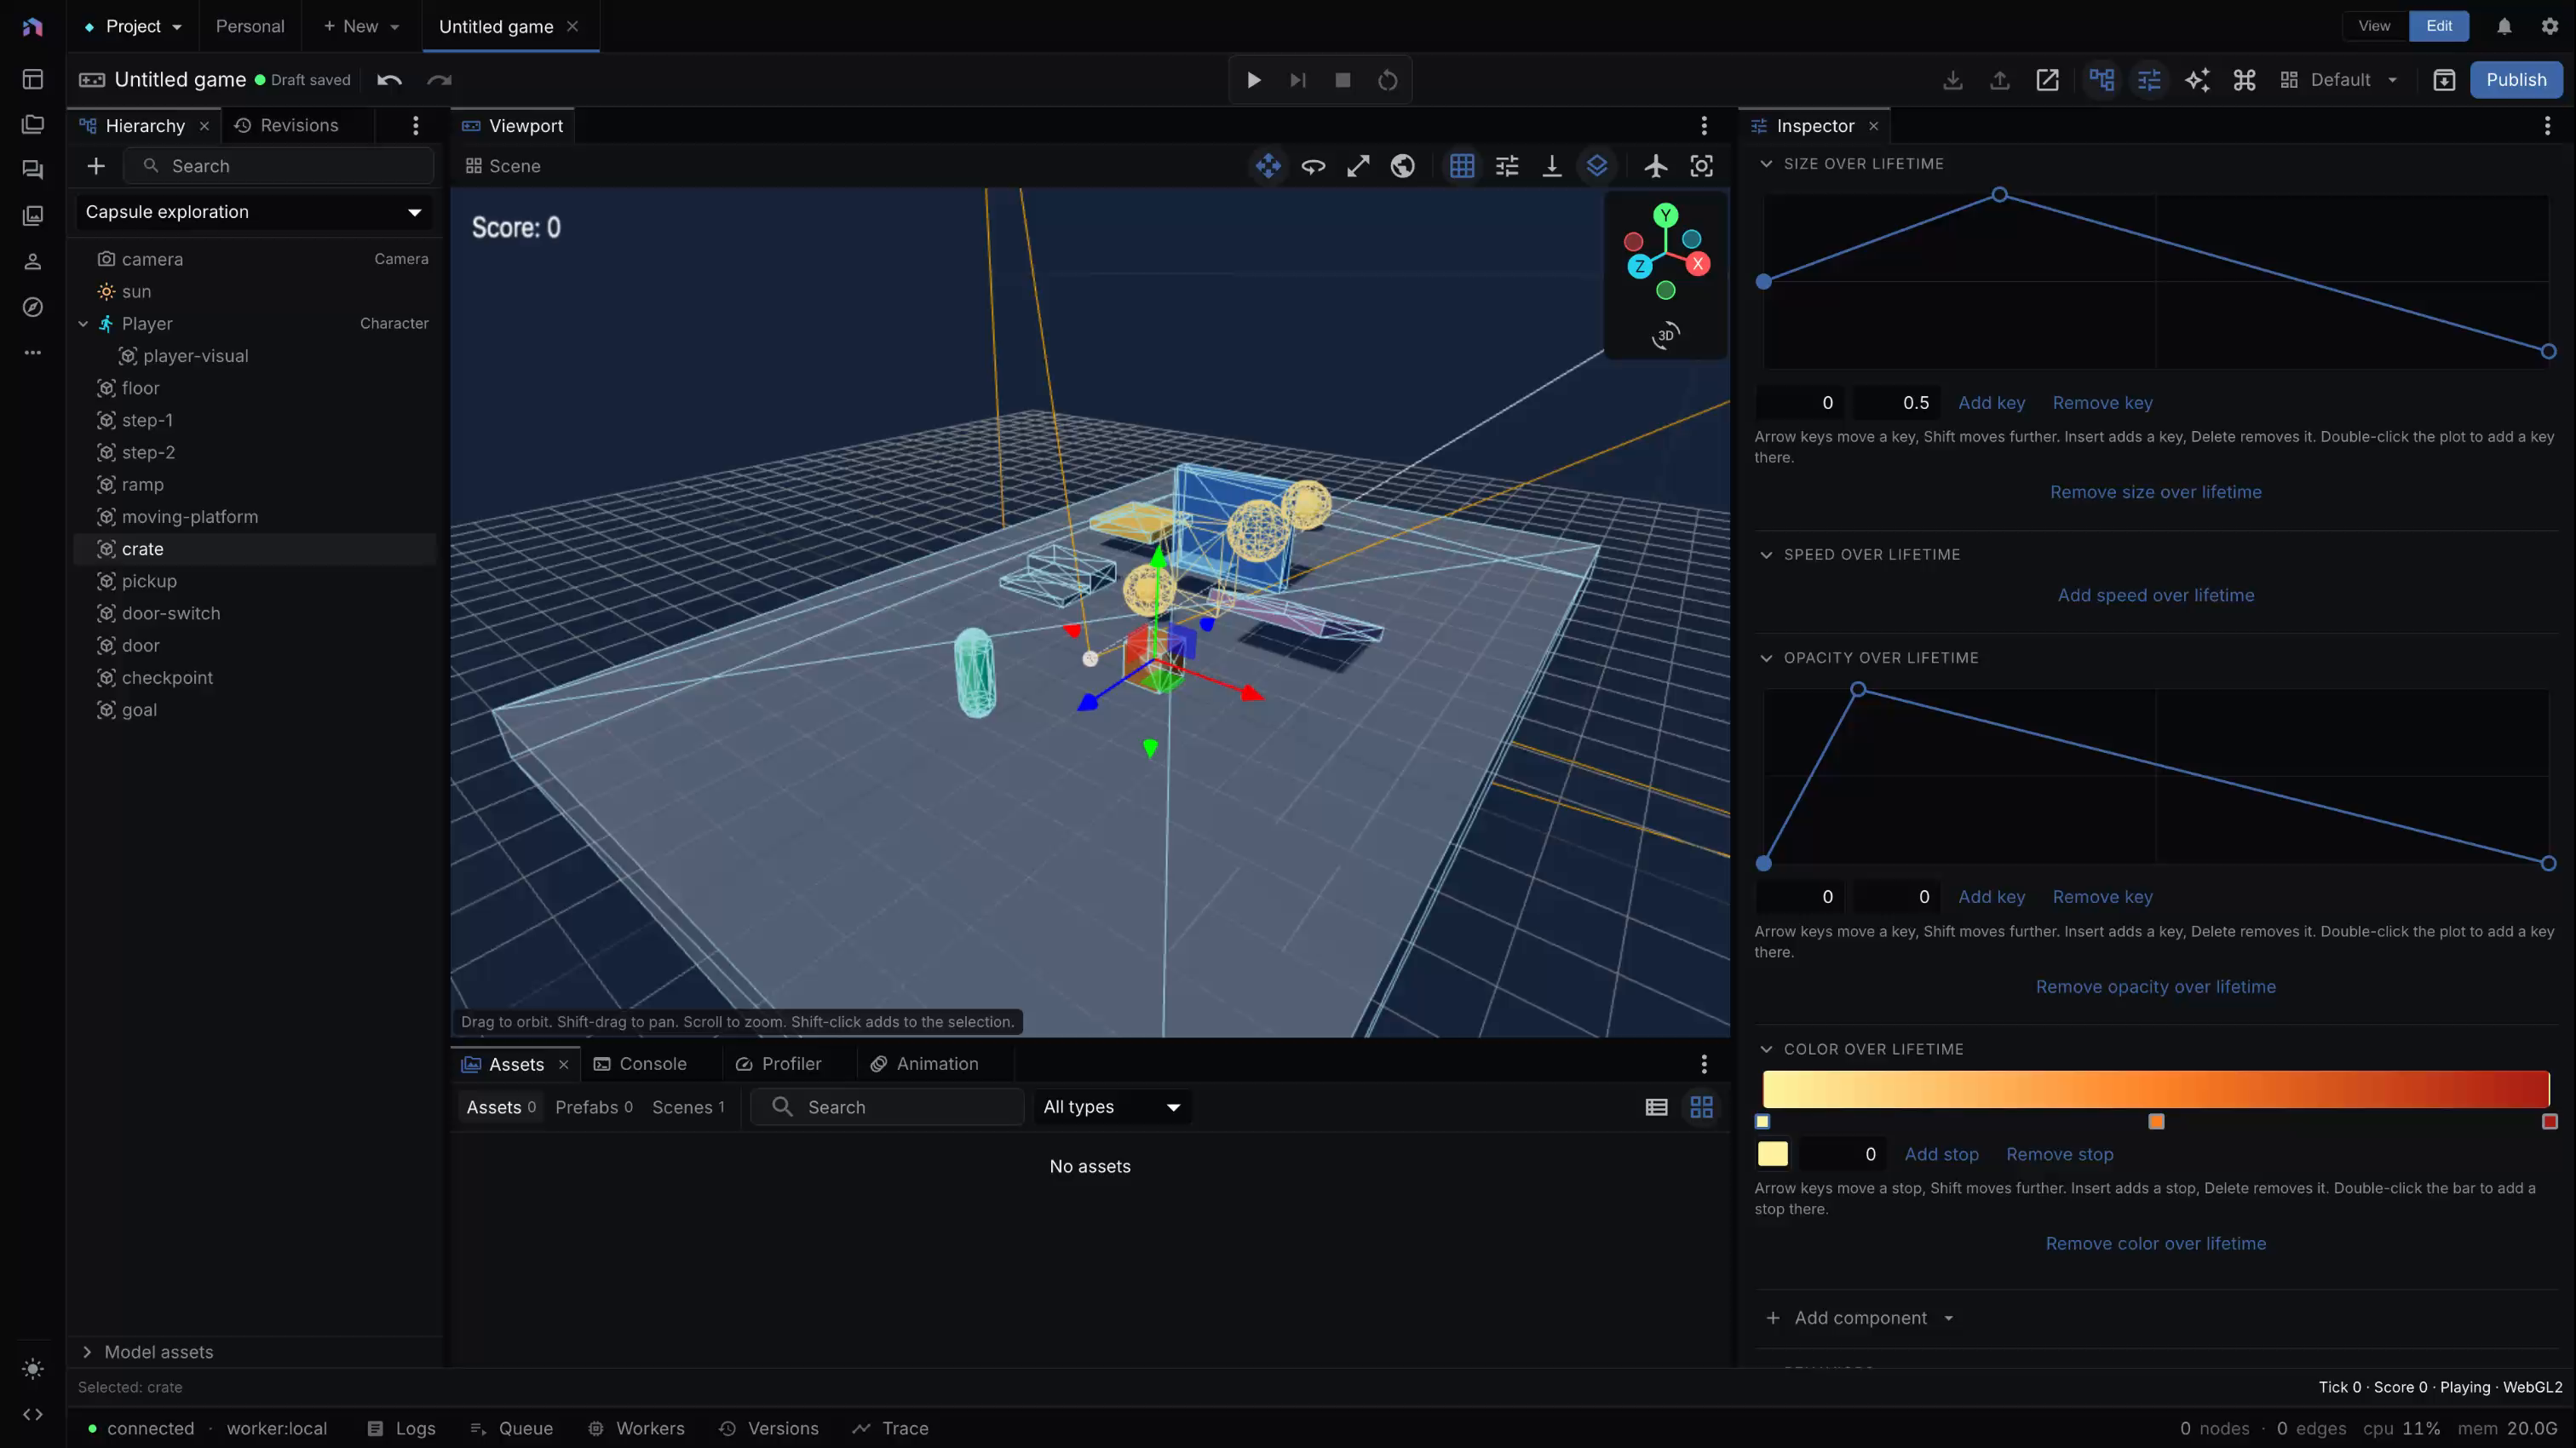Switch to the Animation tab

pyautogui.click(x=925, y=1064)
